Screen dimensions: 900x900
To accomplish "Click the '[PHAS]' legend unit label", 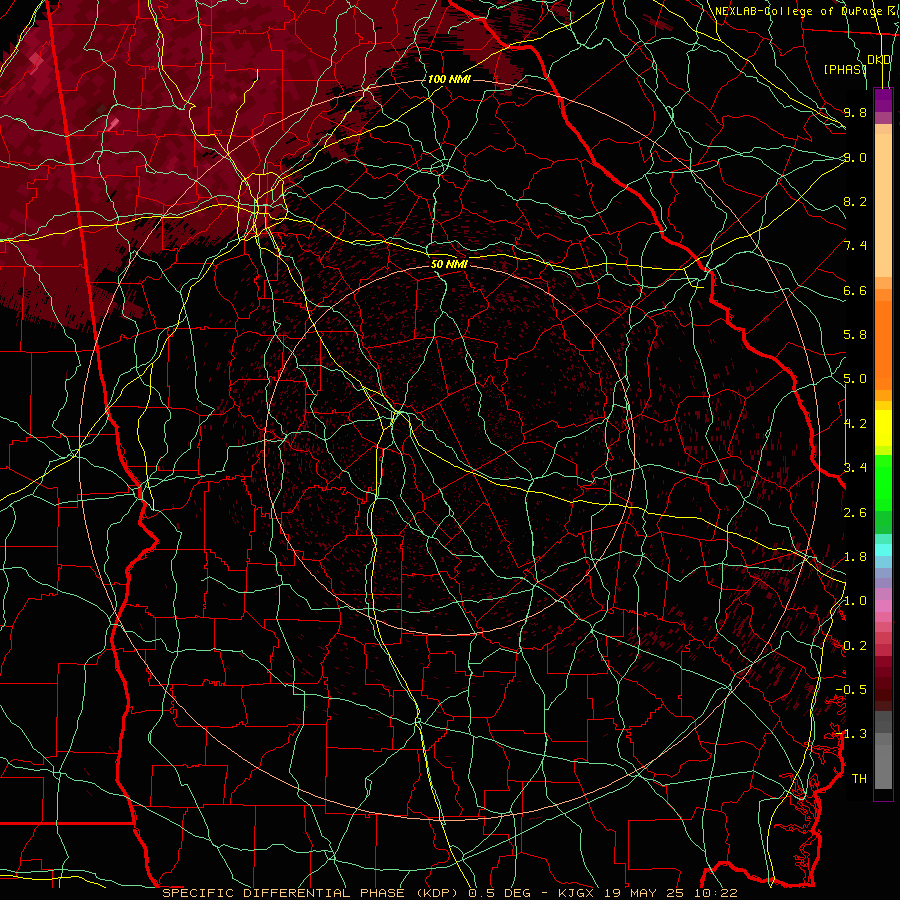I will click(x=845, y=69).
